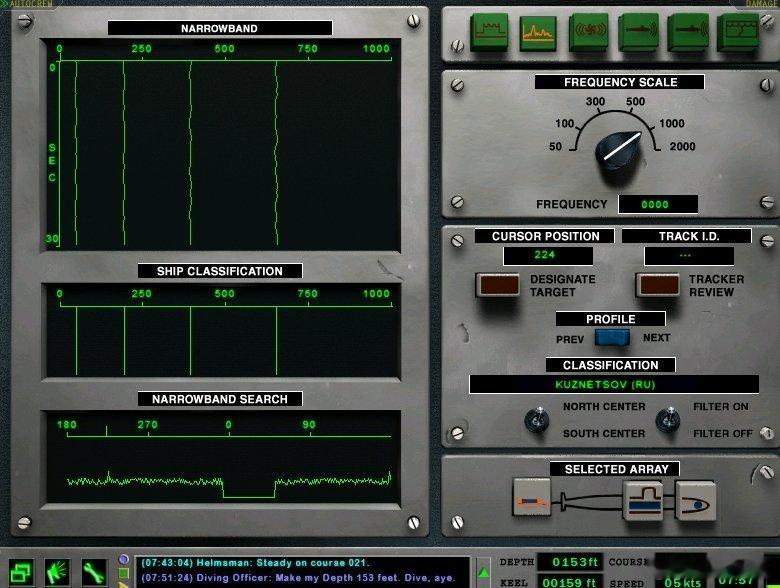Select the spherical bow array button
This screenshot has height=588, width=780.
[695, 500]
